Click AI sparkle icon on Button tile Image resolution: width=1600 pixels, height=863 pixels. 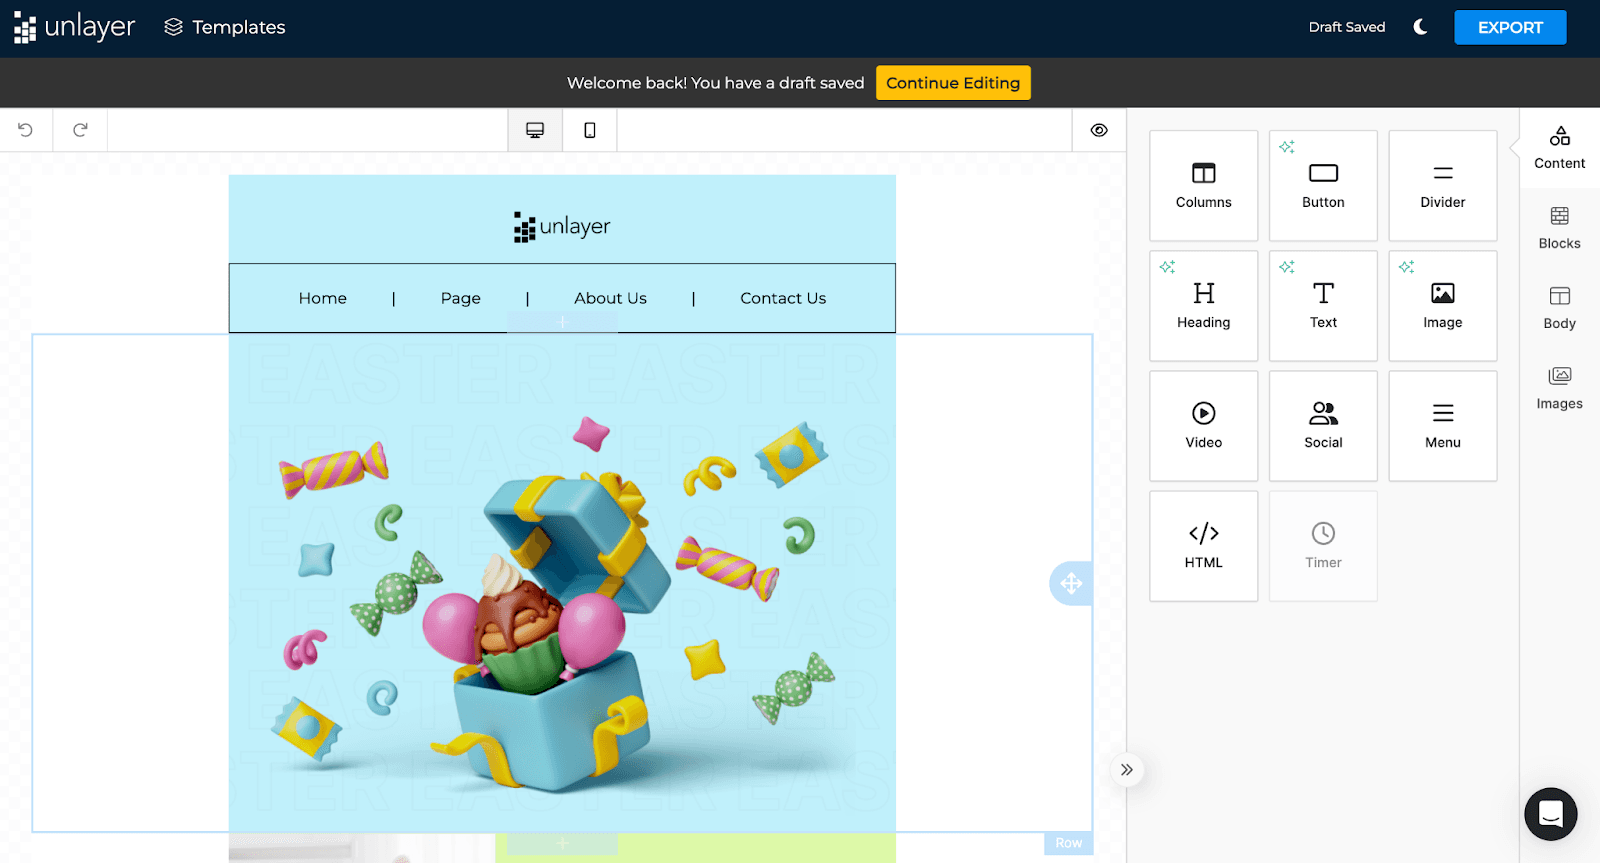coord(1287,147)
